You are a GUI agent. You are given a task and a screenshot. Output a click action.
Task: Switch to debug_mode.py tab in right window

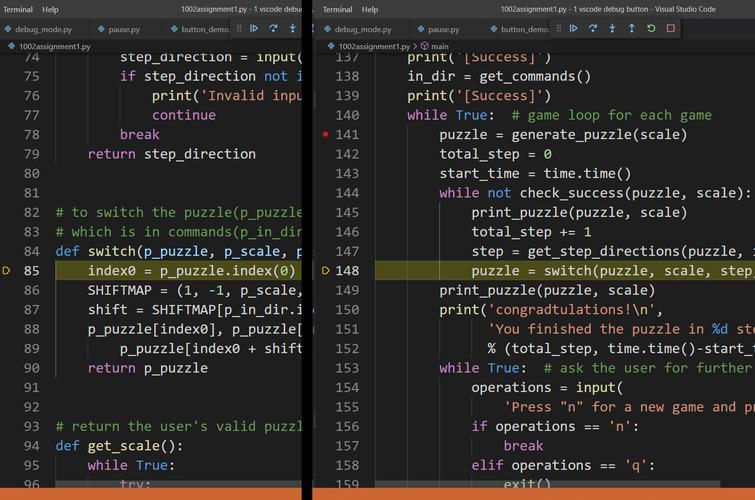(358, 29)
